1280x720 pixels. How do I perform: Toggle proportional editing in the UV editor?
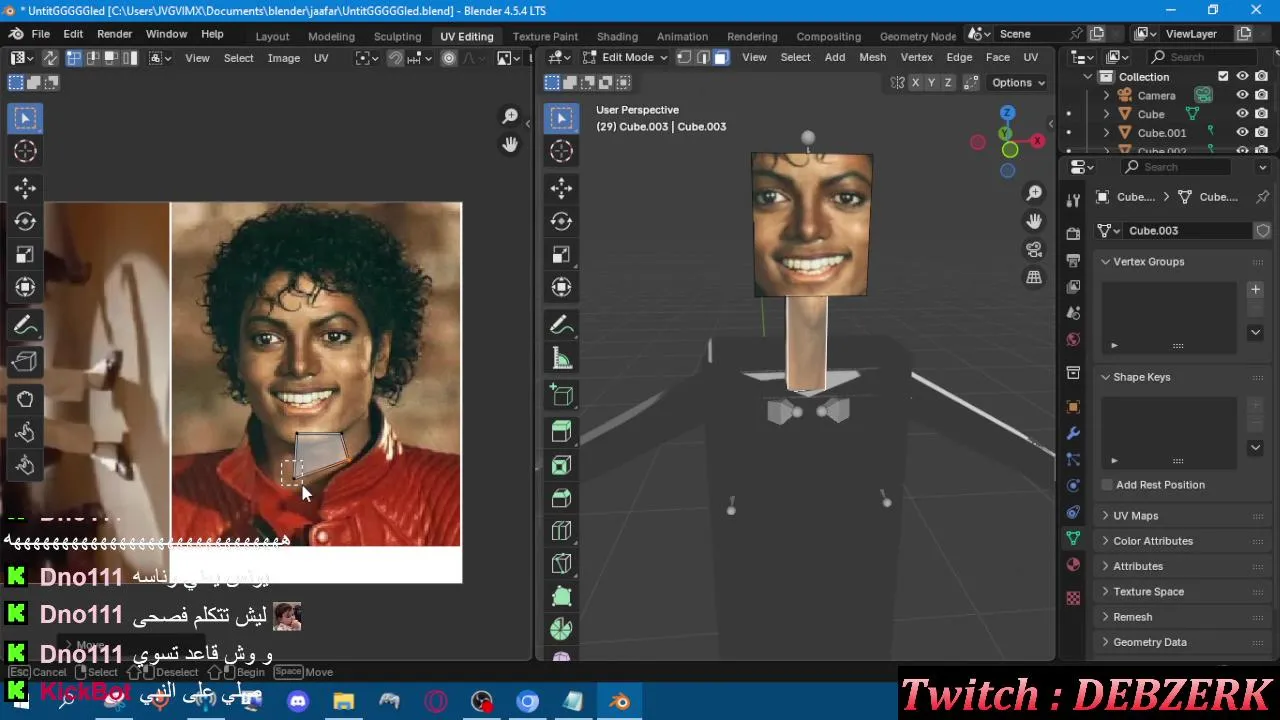(449, 58)
